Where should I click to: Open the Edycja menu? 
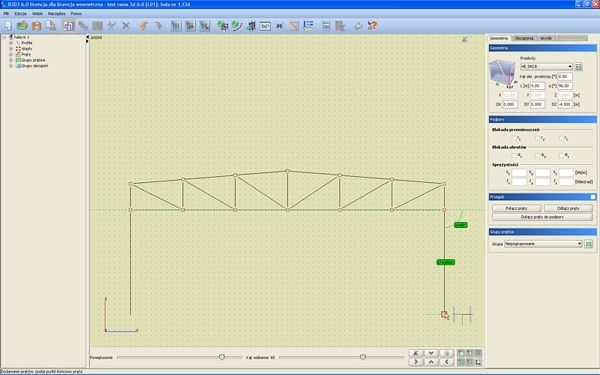[x=20, y=13]
